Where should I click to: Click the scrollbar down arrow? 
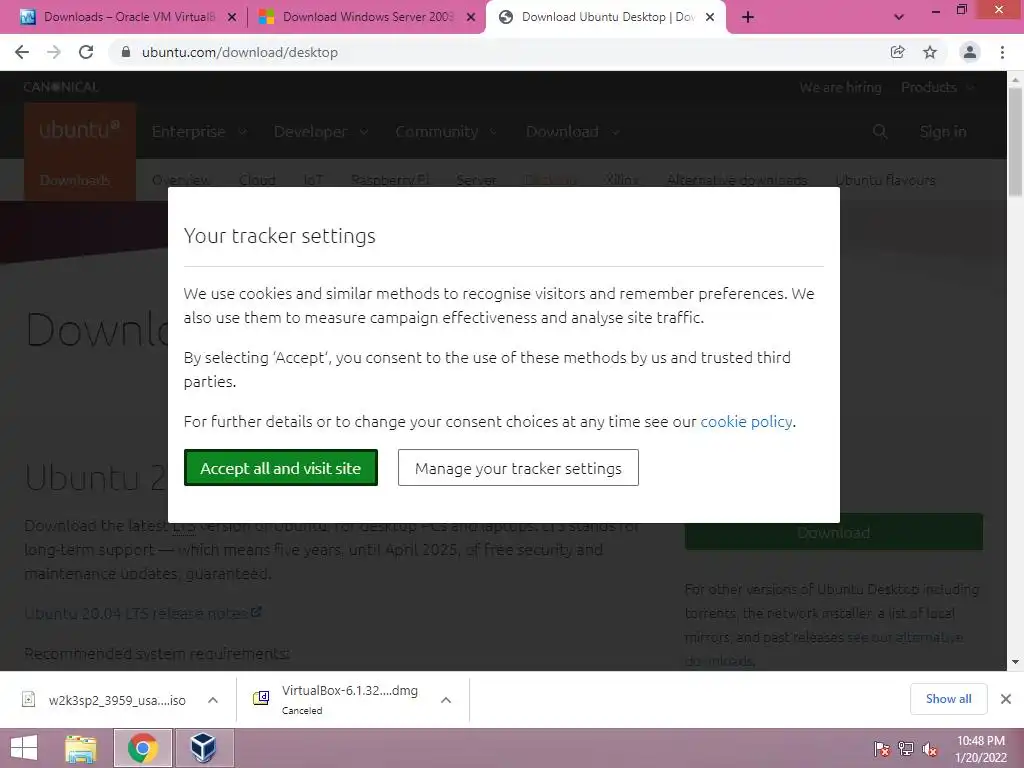tap(1016, 662)
